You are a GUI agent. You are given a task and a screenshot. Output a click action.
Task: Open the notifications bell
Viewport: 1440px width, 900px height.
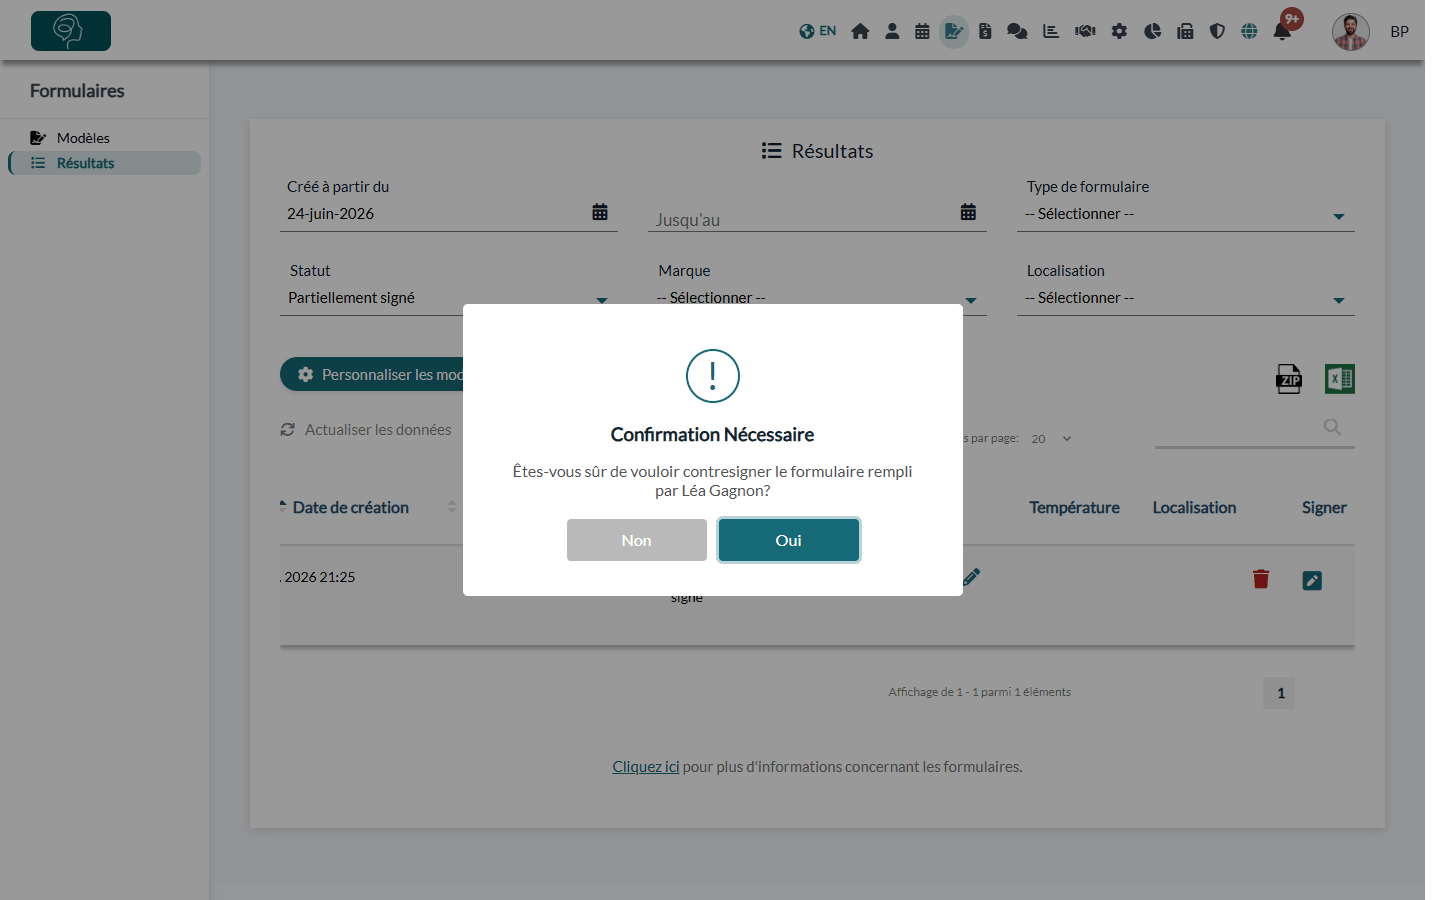click(1282, 31)
